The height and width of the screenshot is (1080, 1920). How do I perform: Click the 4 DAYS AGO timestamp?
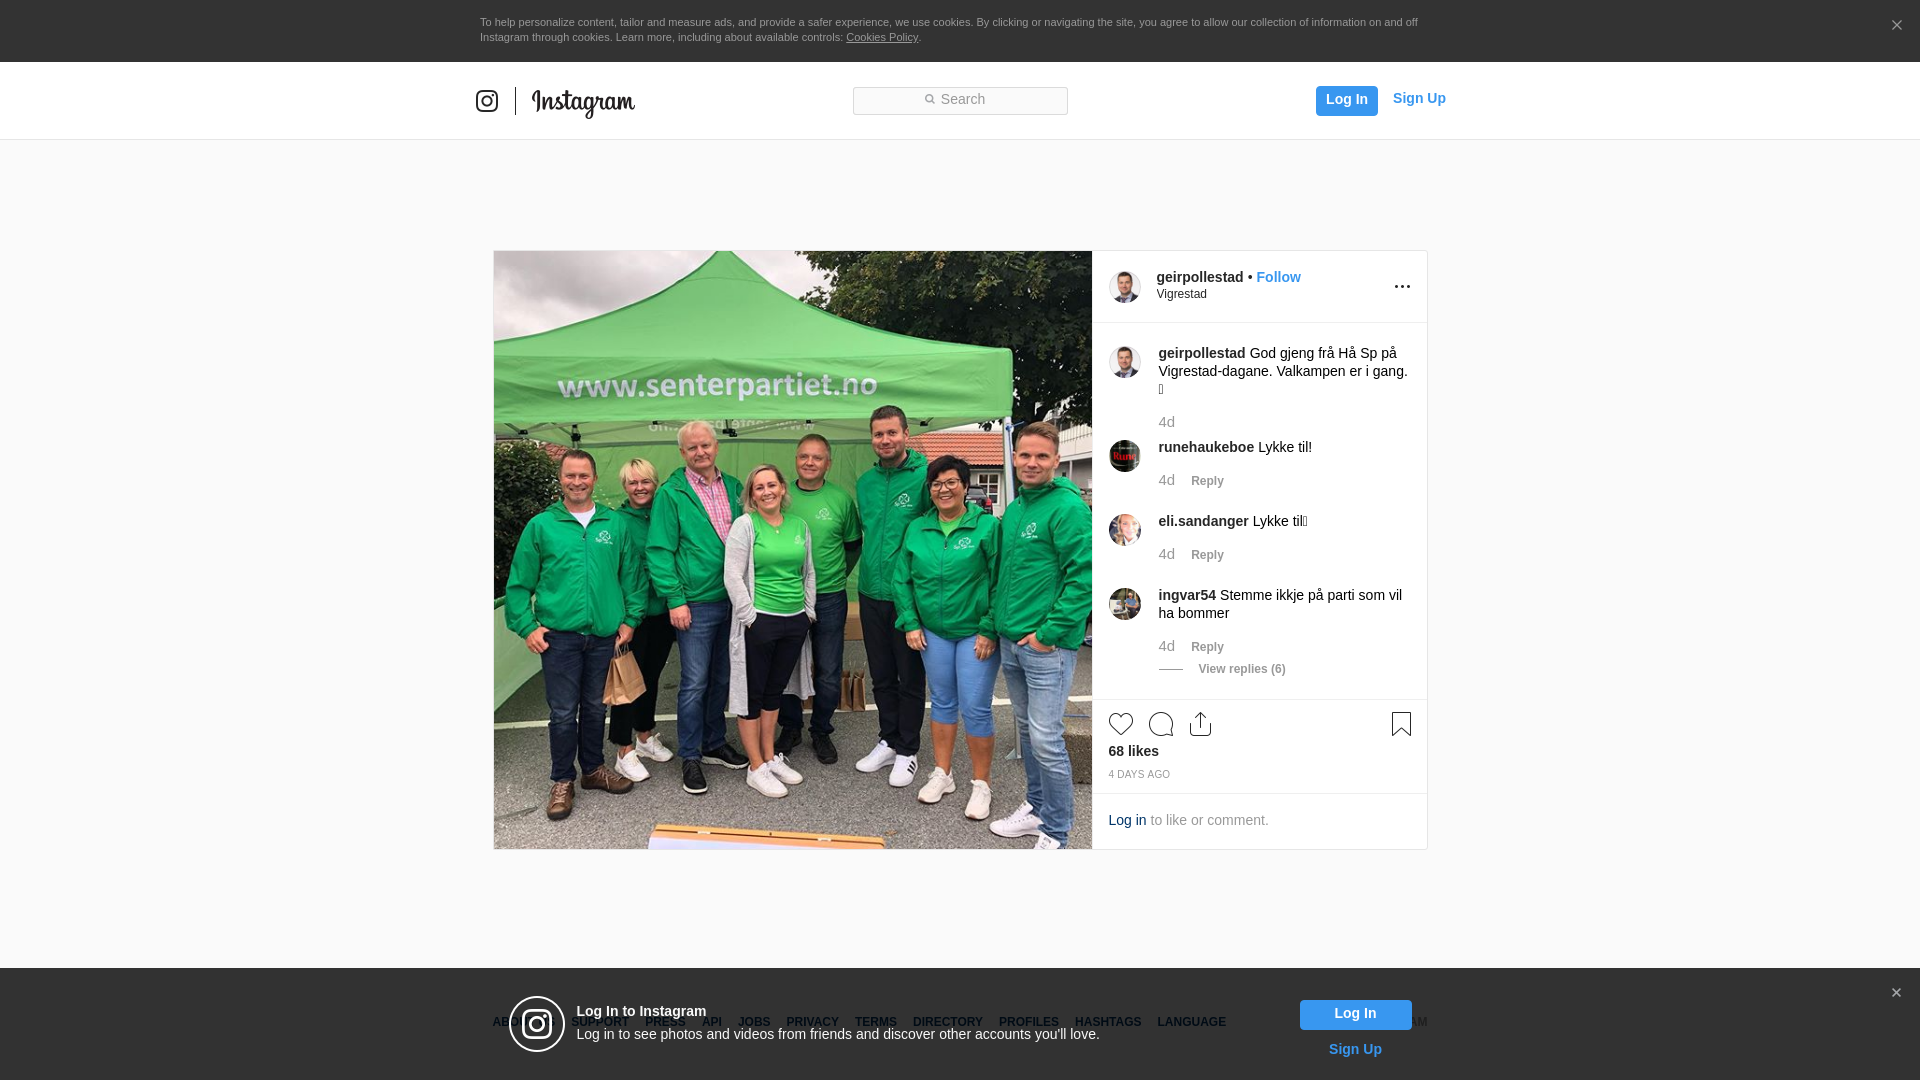(x=1139, y=775)
